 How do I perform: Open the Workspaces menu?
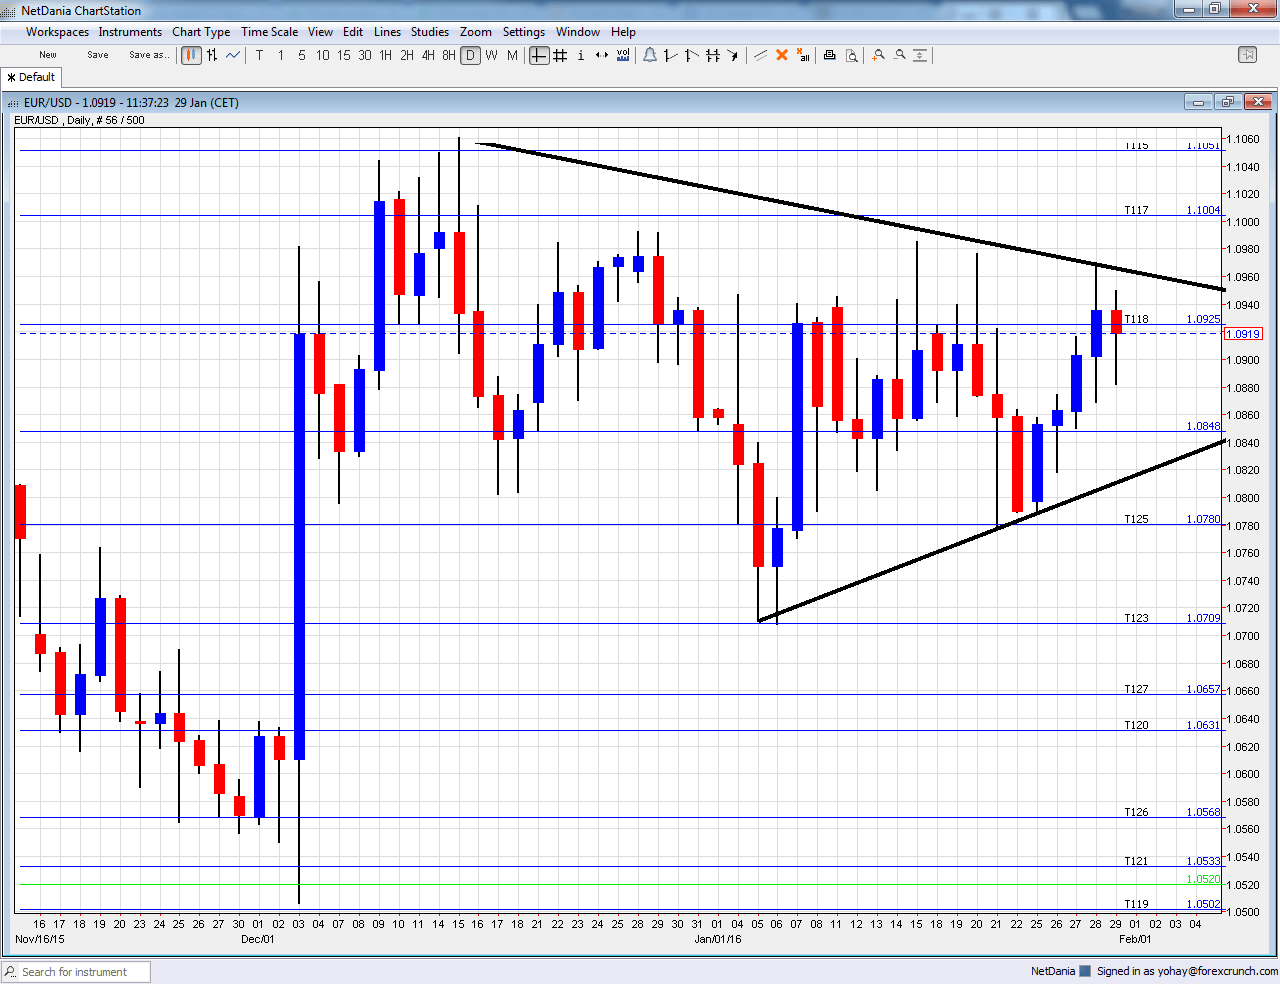57,32
